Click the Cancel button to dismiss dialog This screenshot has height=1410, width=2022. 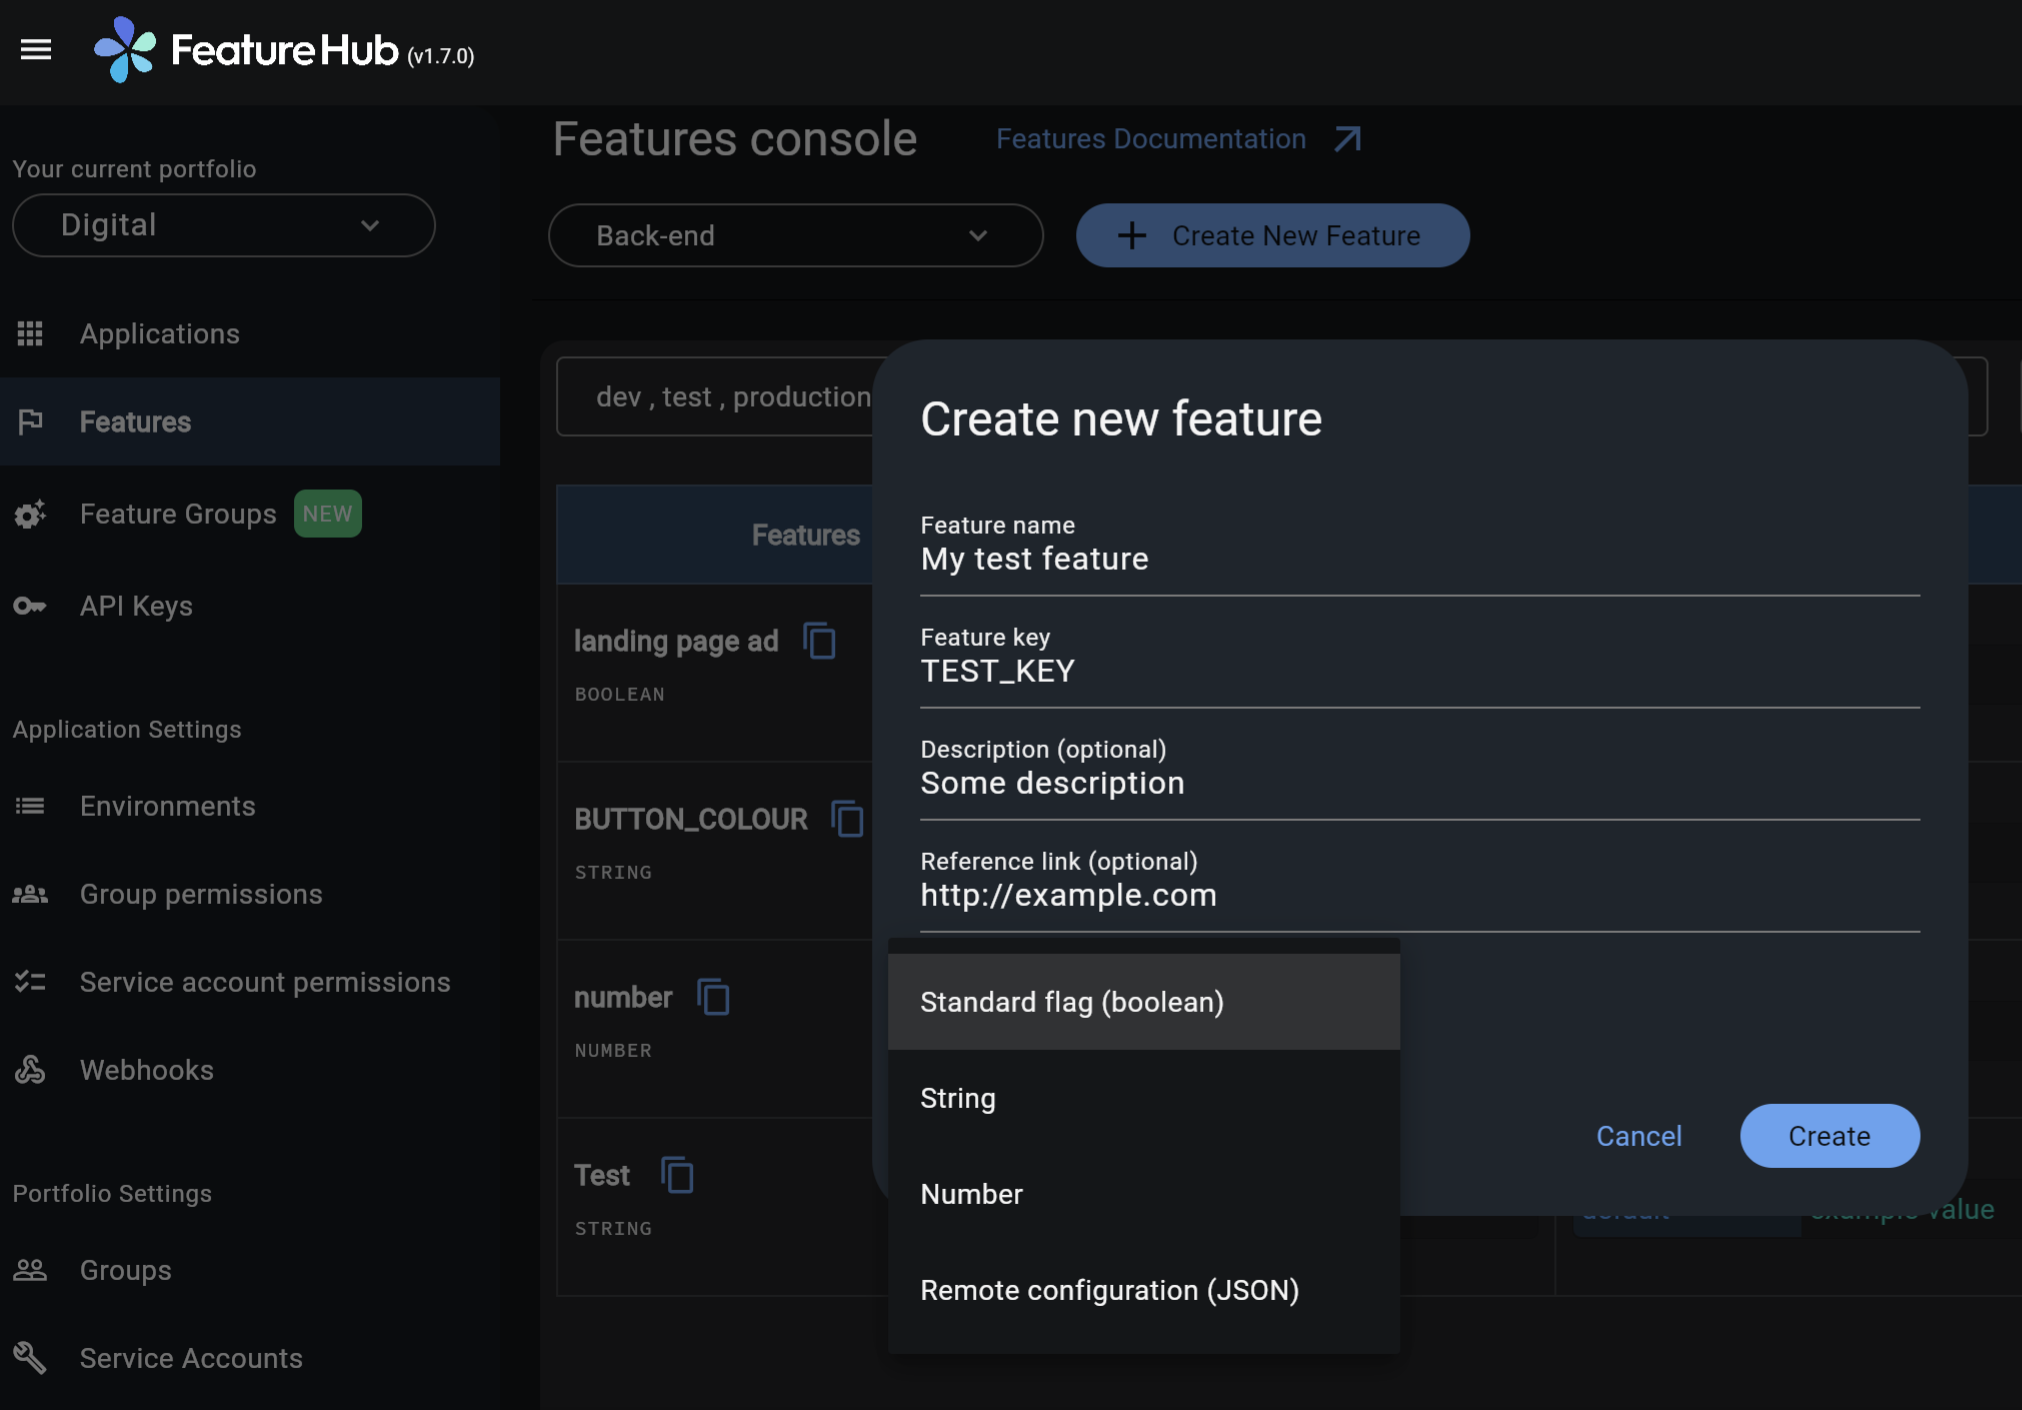[1638, 1135]
